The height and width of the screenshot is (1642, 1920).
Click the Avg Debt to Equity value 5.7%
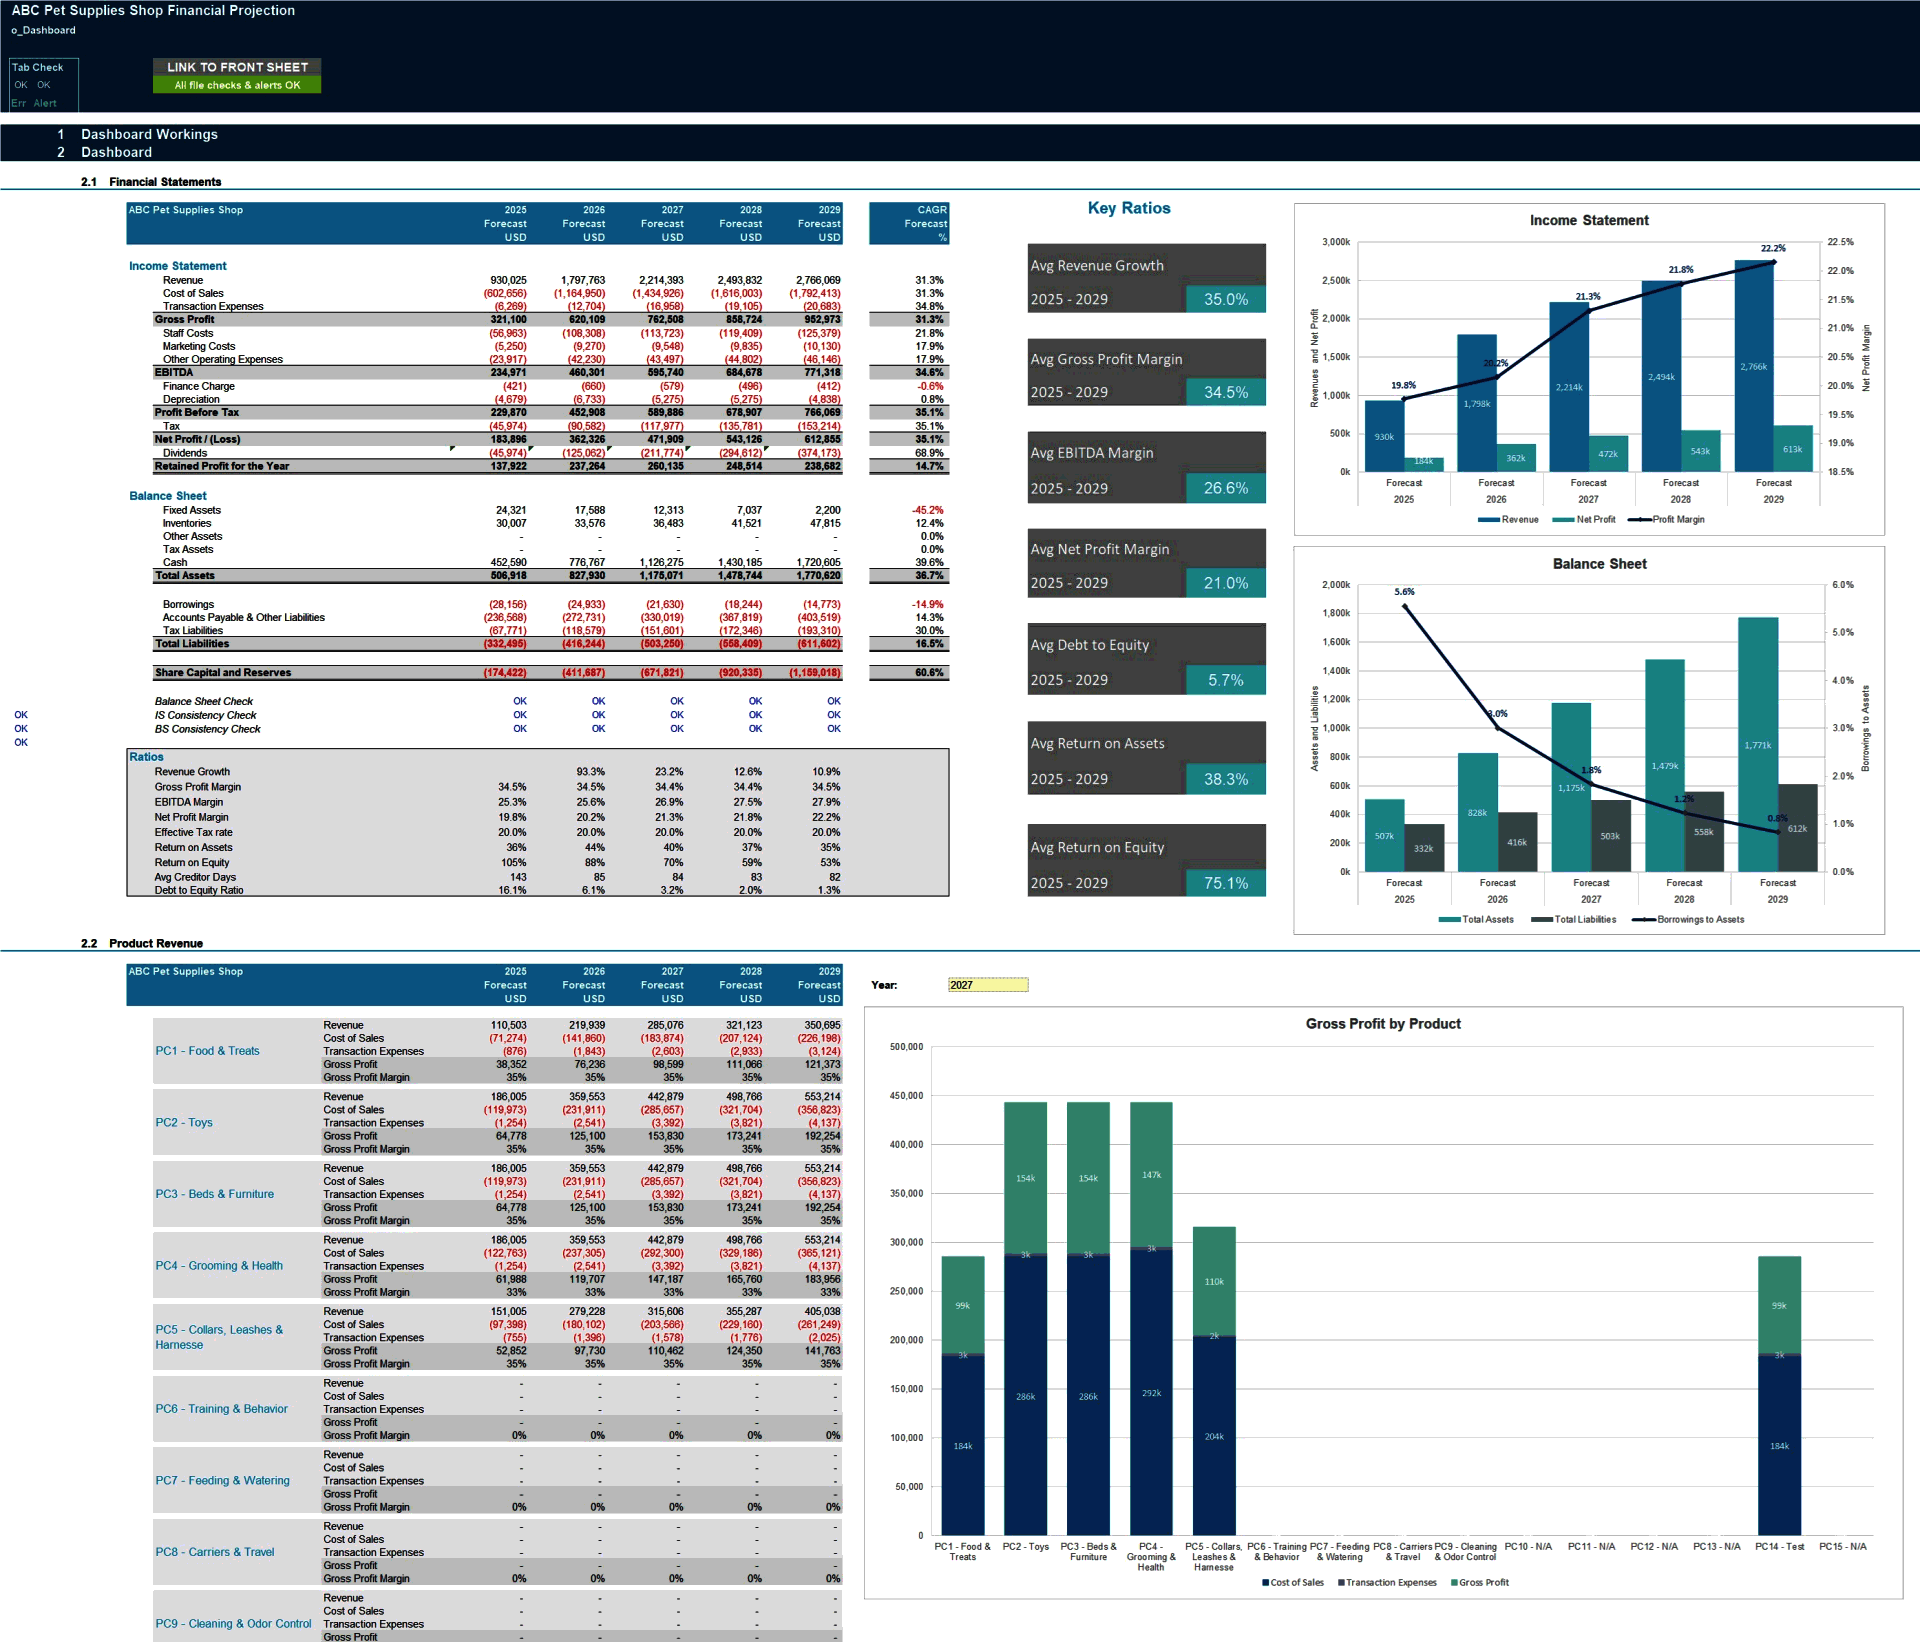(x=1226, y=680)
